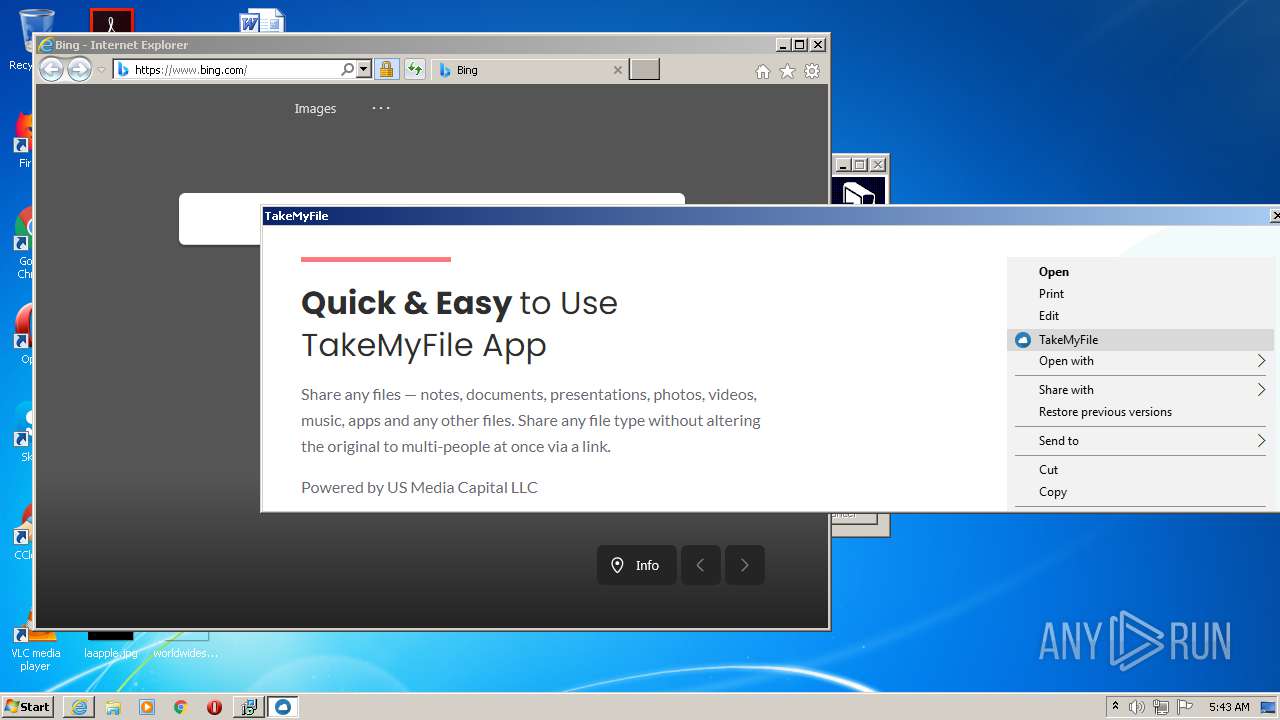Image resolution: width=1280 pixels, height=720 pixels.
Task: Open Windows Explorer folder from taskbar
Action: click(113, 707)
